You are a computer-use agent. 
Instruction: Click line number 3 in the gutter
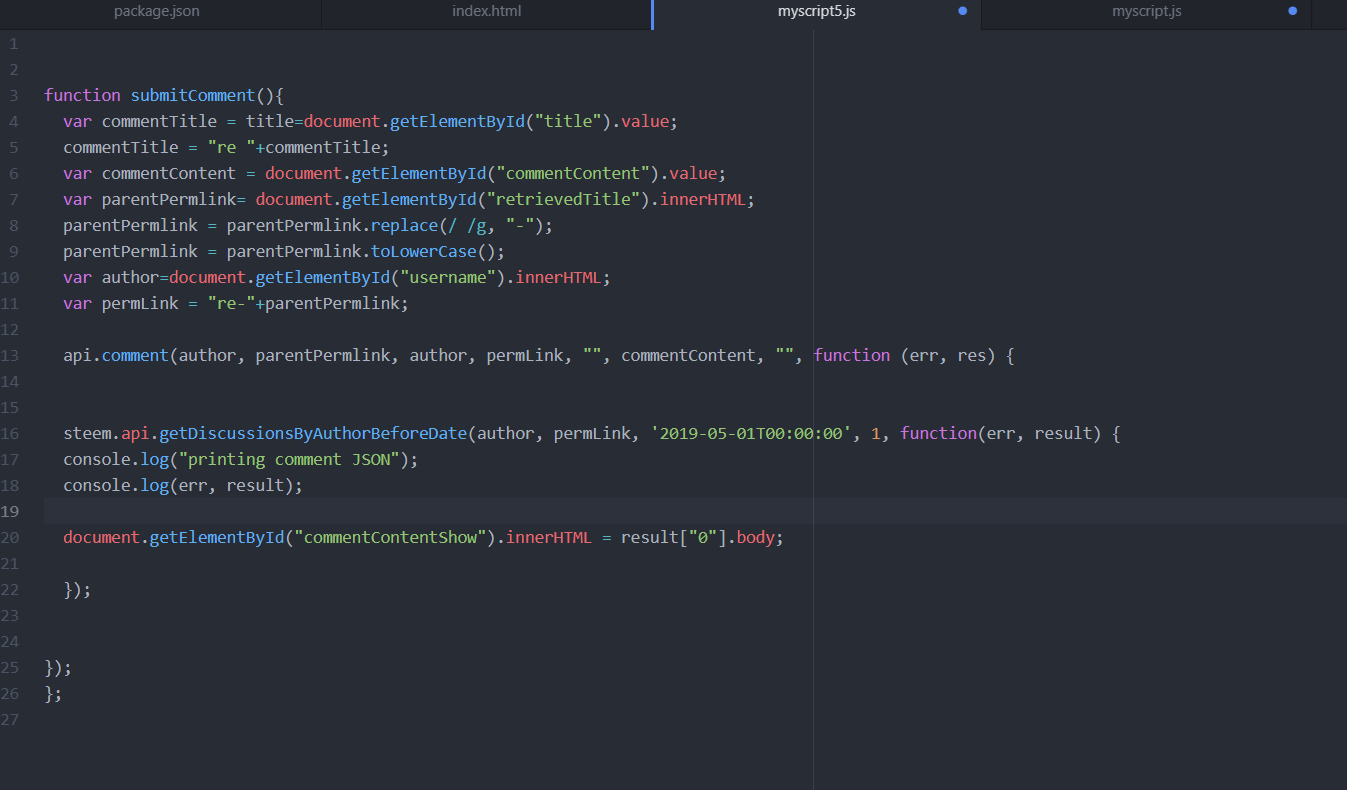[x=14, y=96]
